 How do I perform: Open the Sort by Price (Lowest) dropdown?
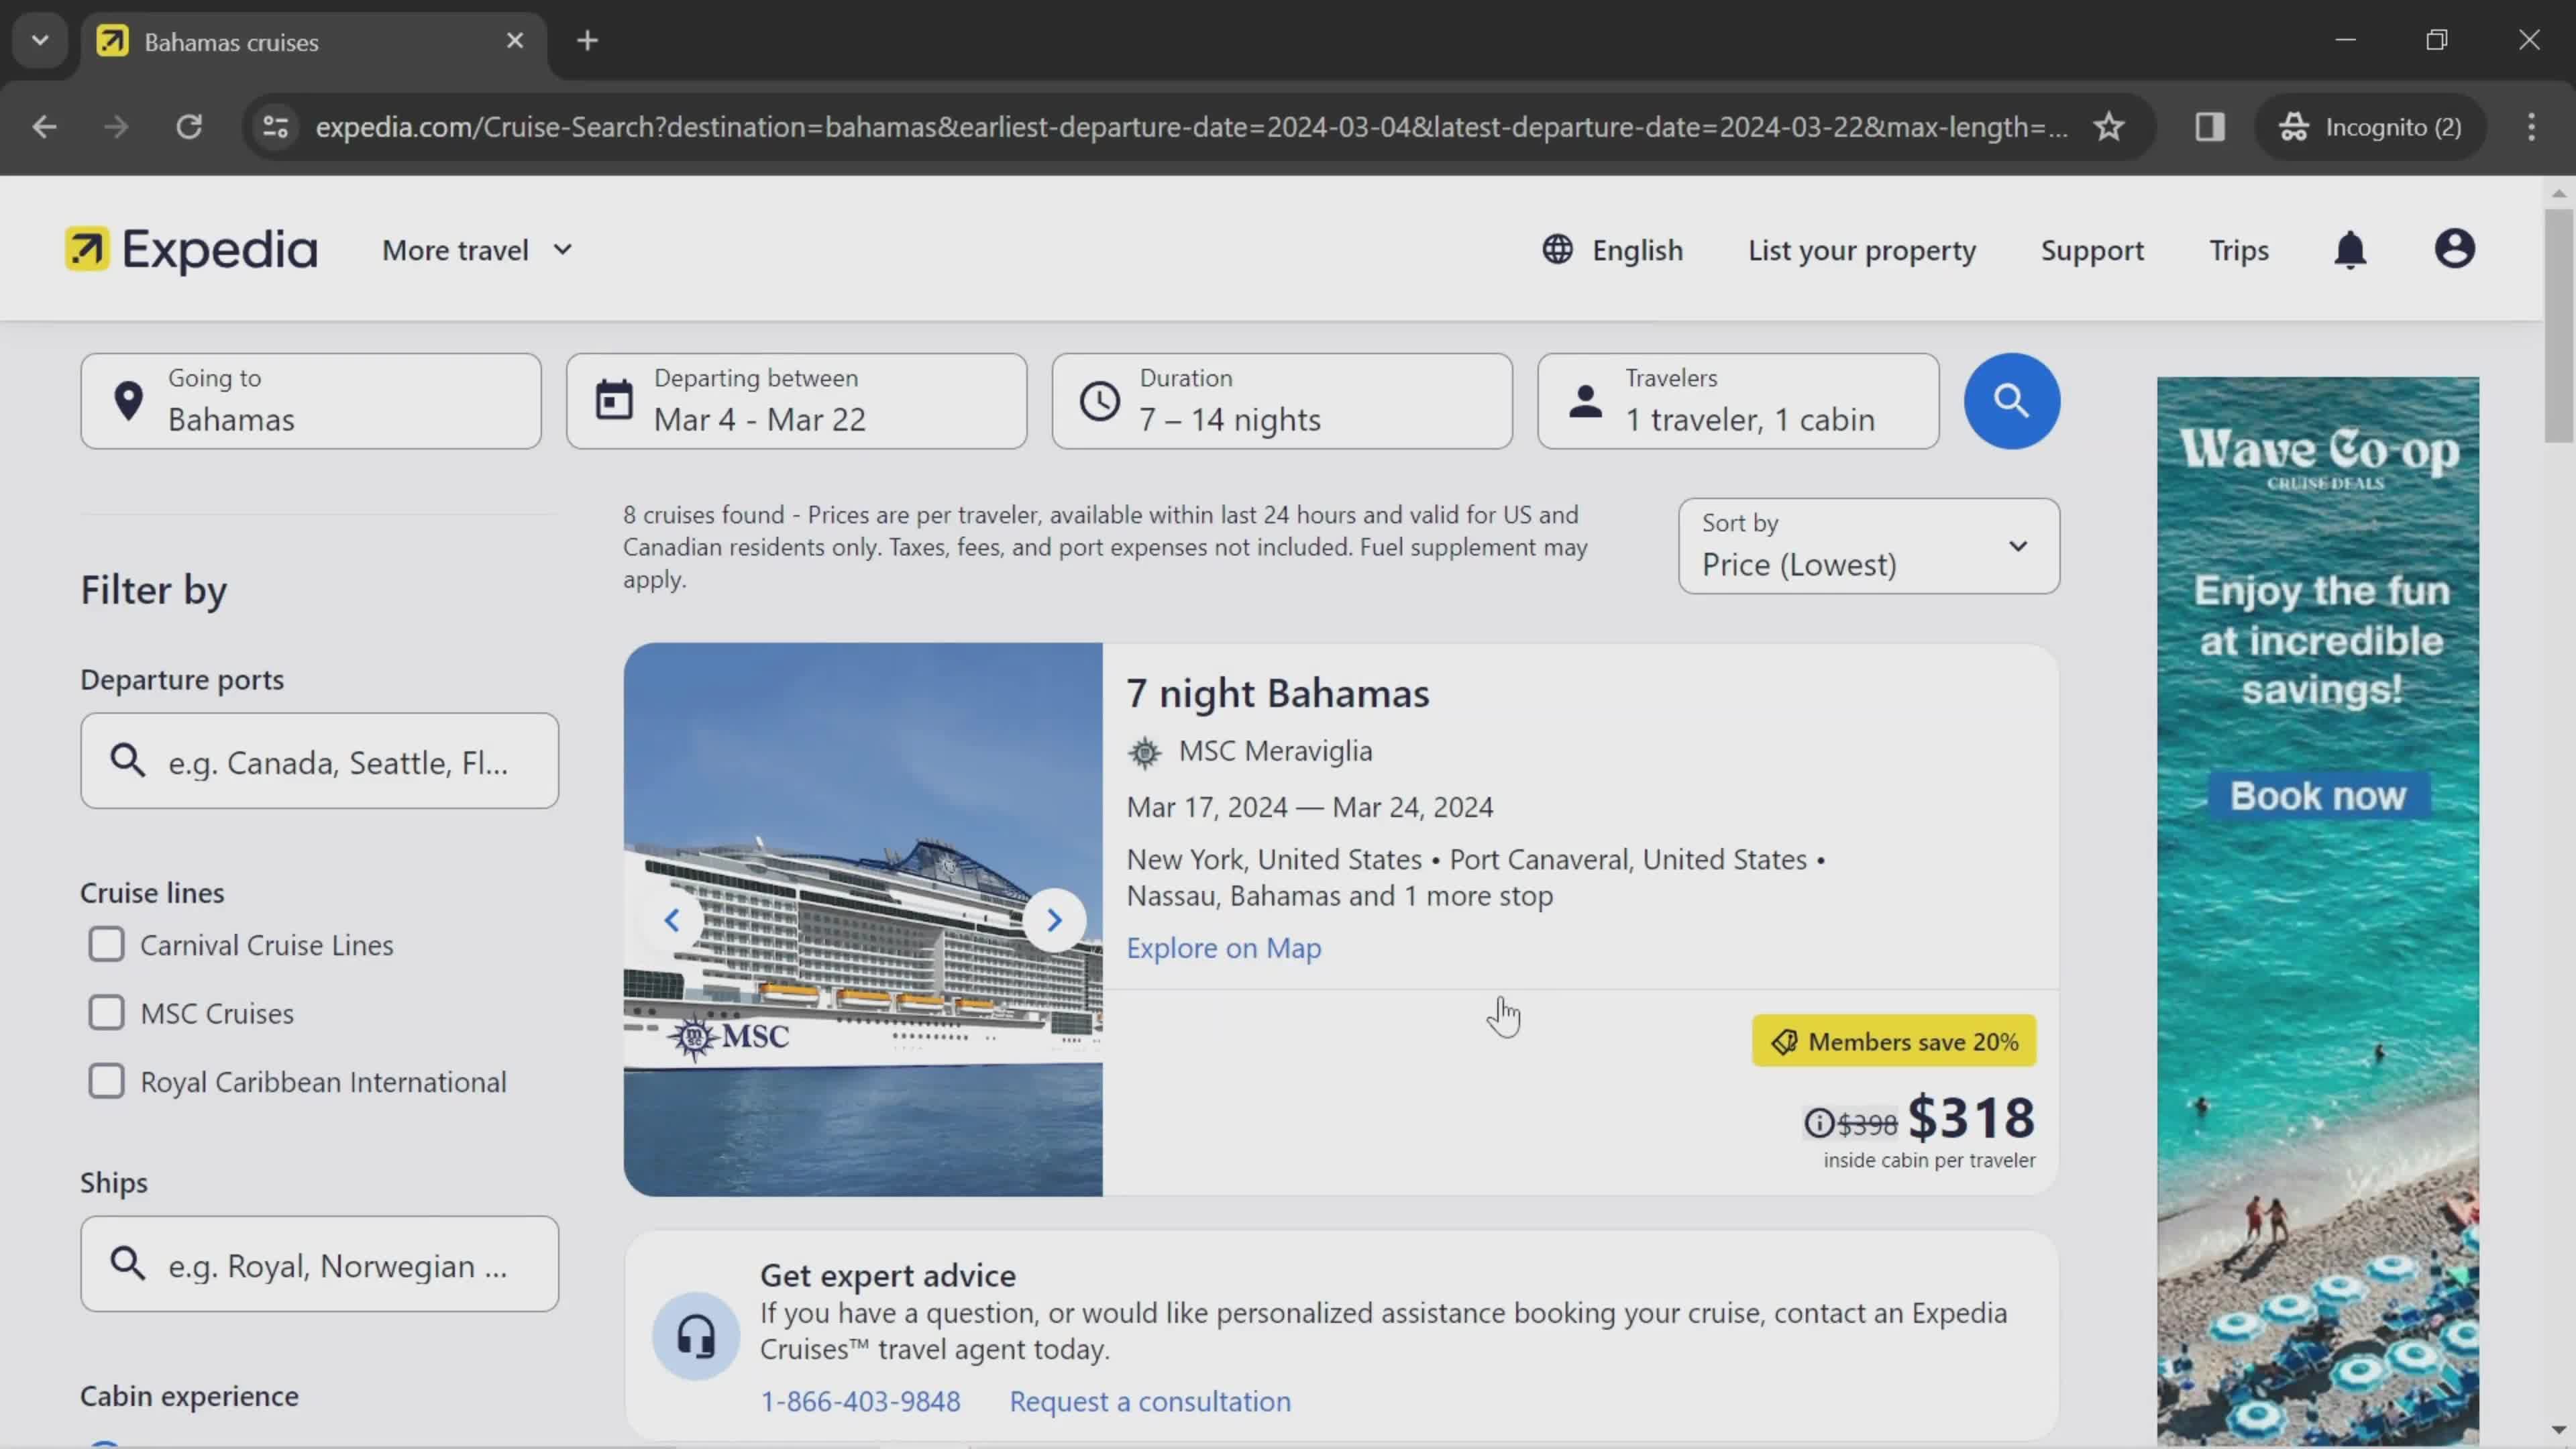[1868, 546]
